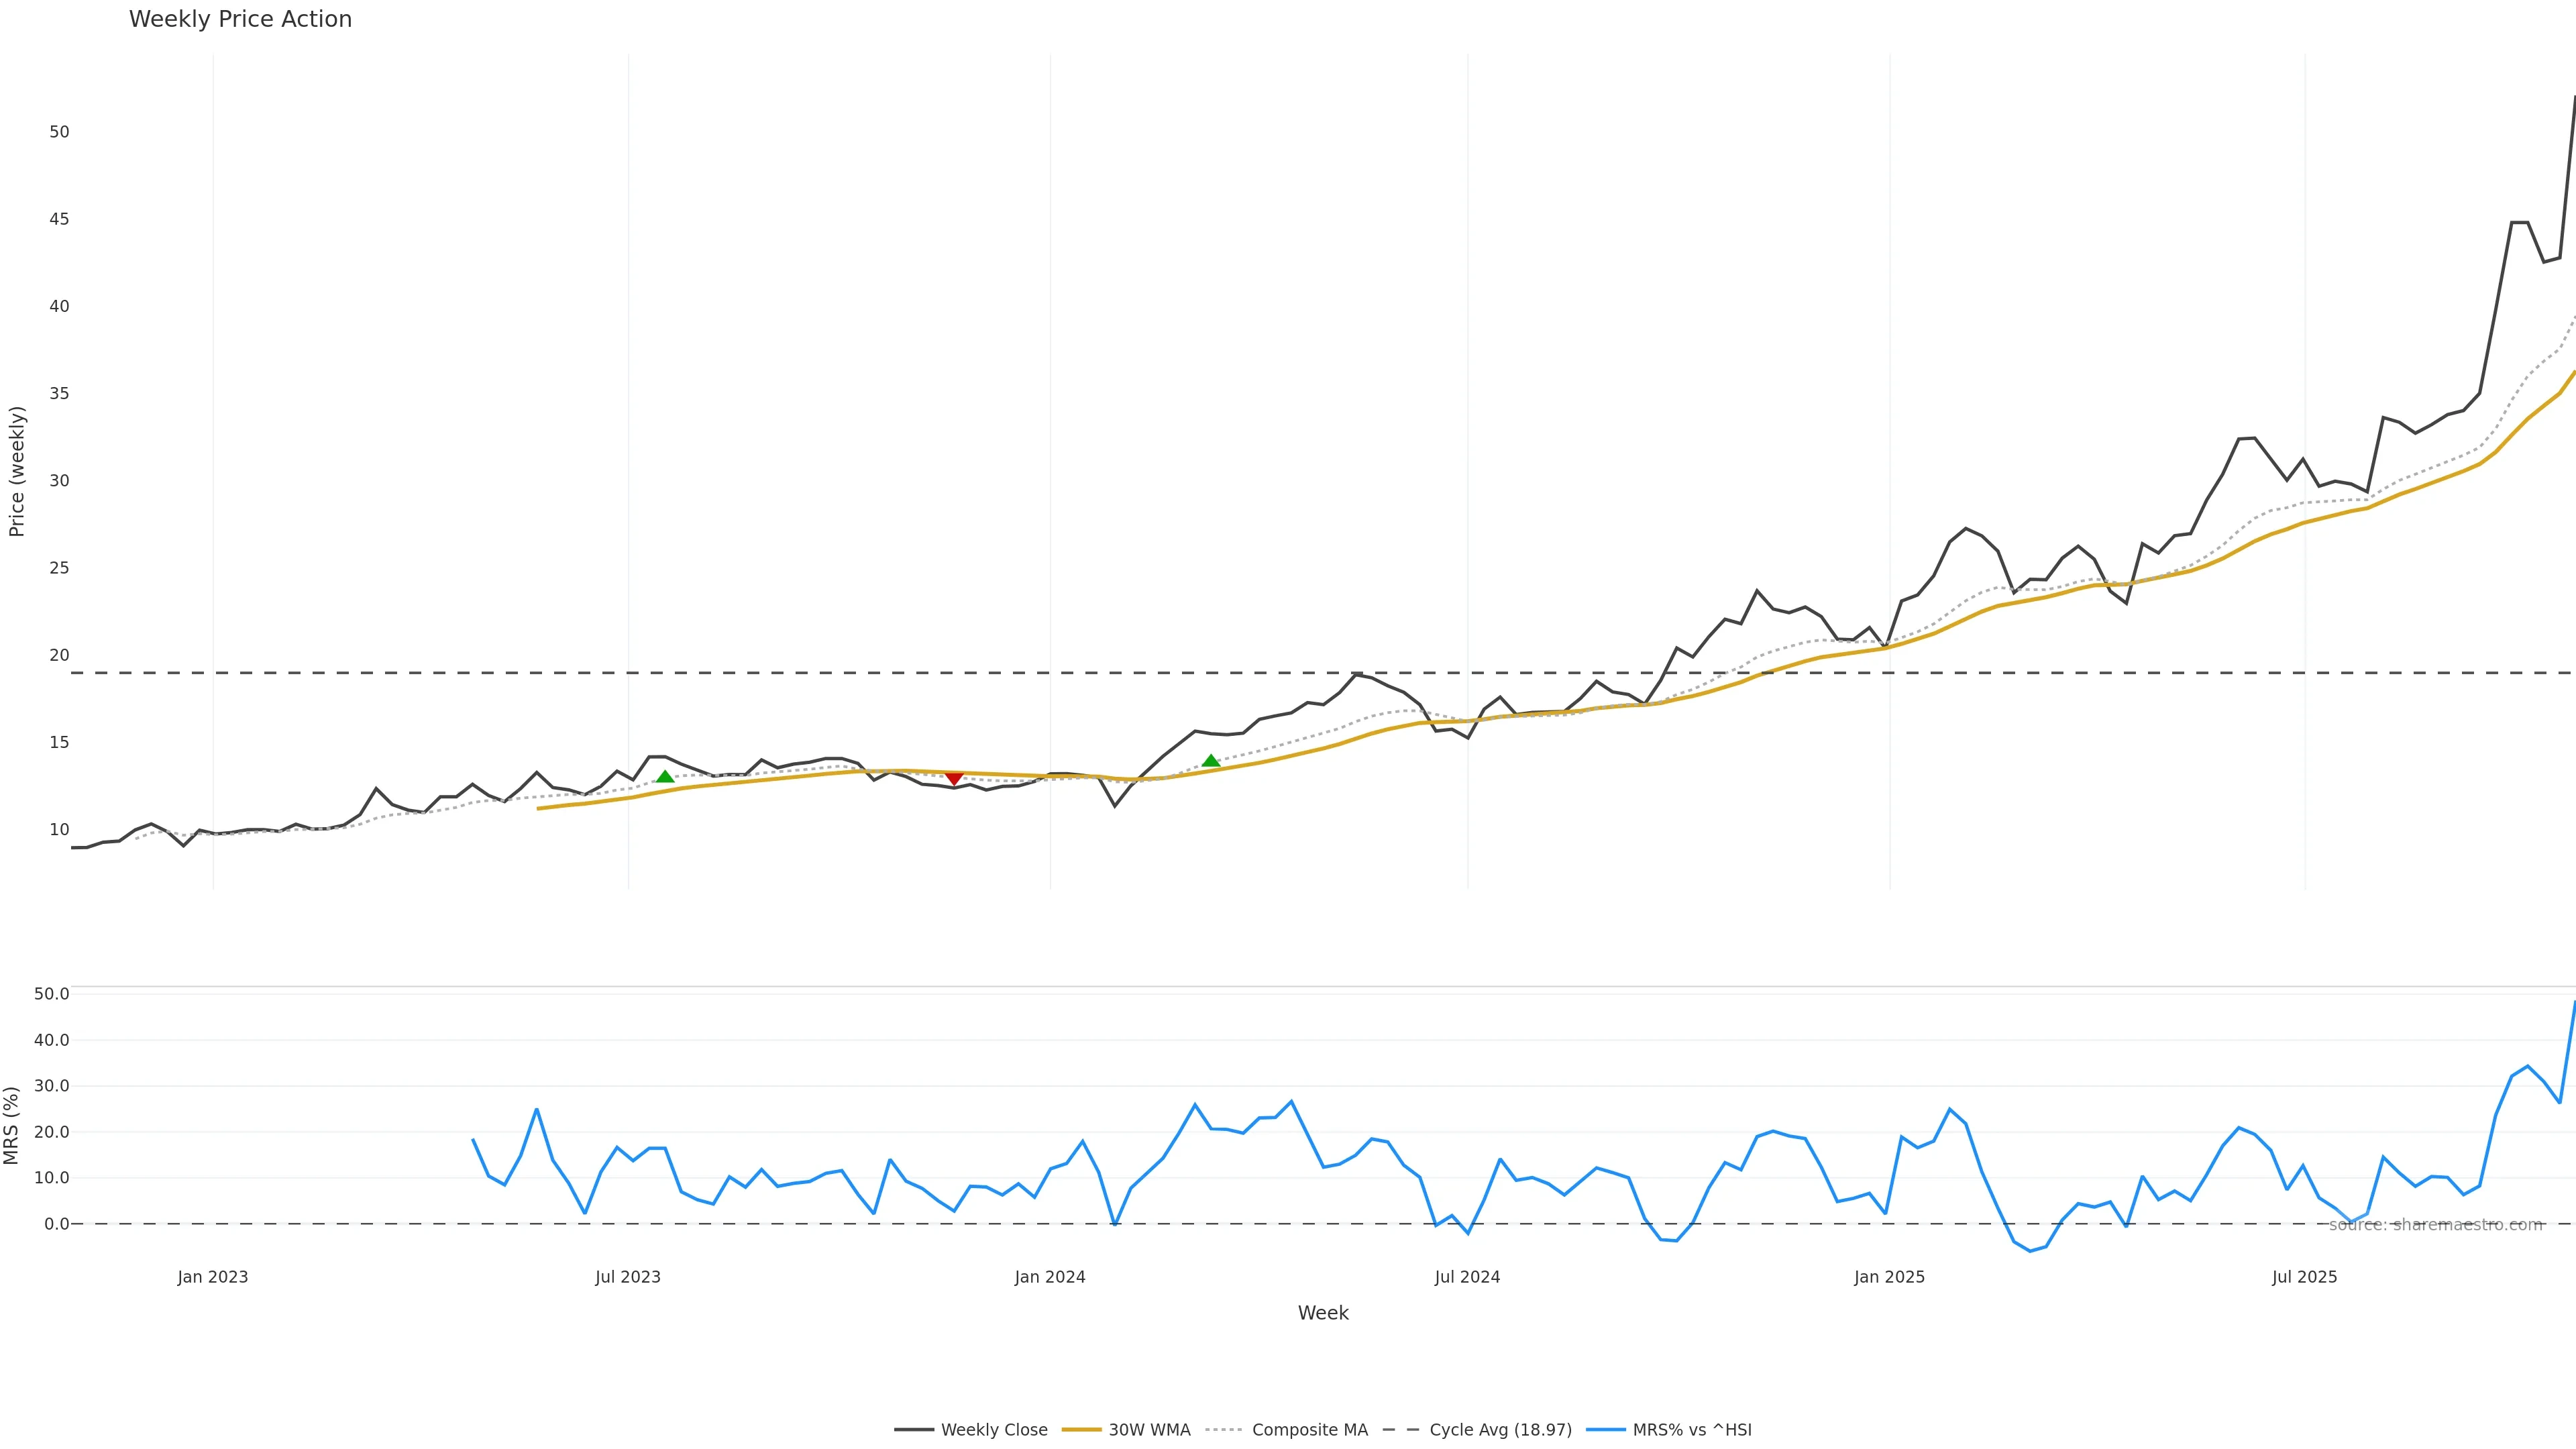
Task: Click the Jul 2025 x-axis tick label
Action: click(x=2304, y=1277)
